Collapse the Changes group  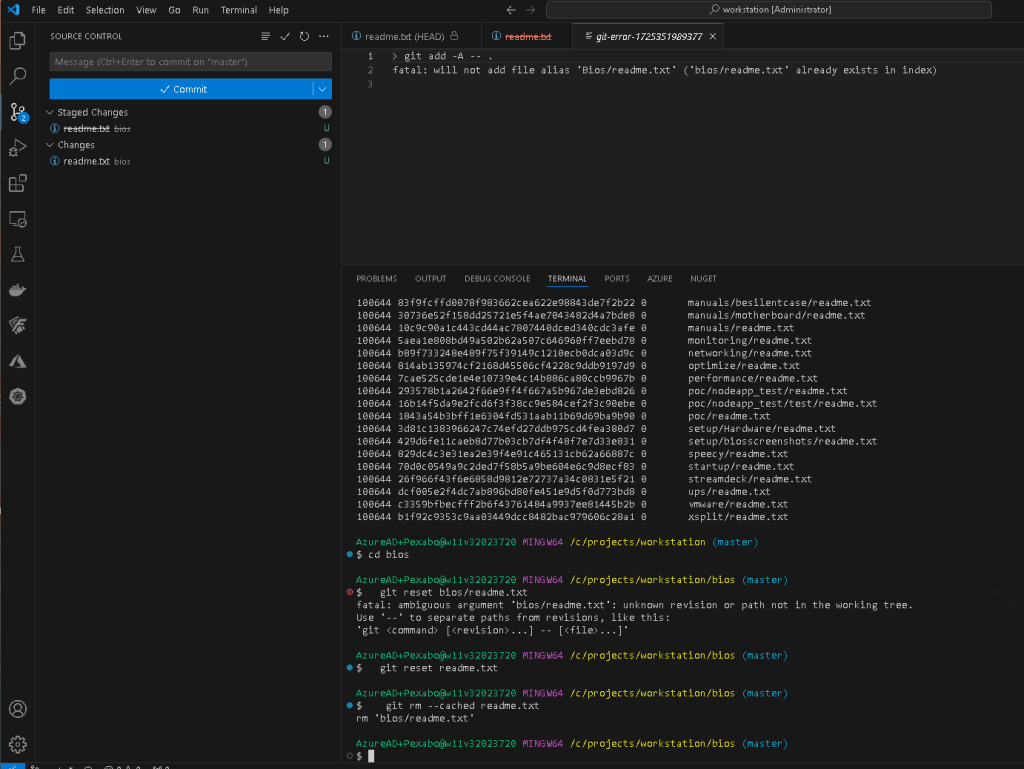point(50,145)
